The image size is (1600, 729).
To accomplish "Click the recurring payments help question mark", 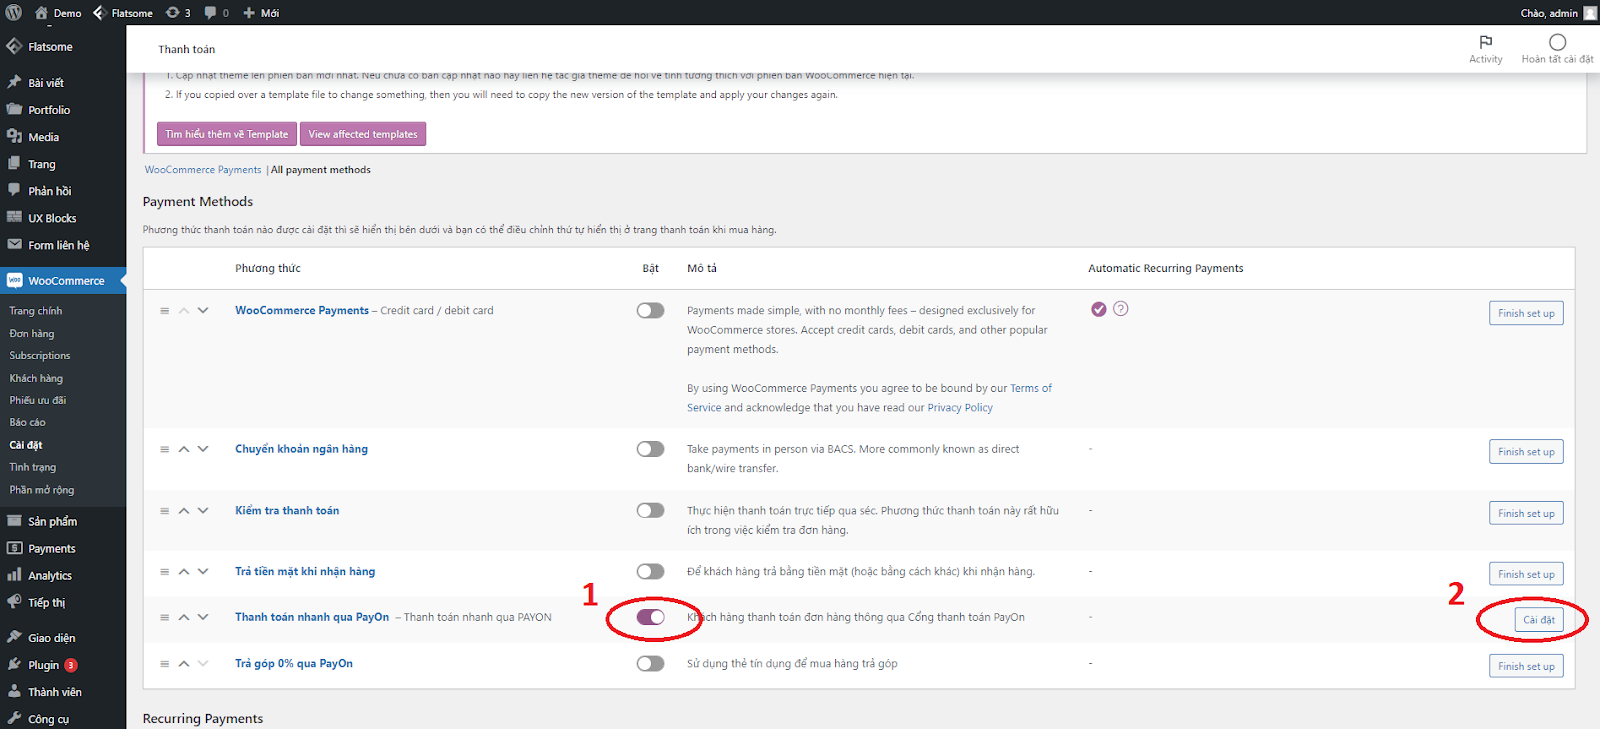I will pos(1121,309).
